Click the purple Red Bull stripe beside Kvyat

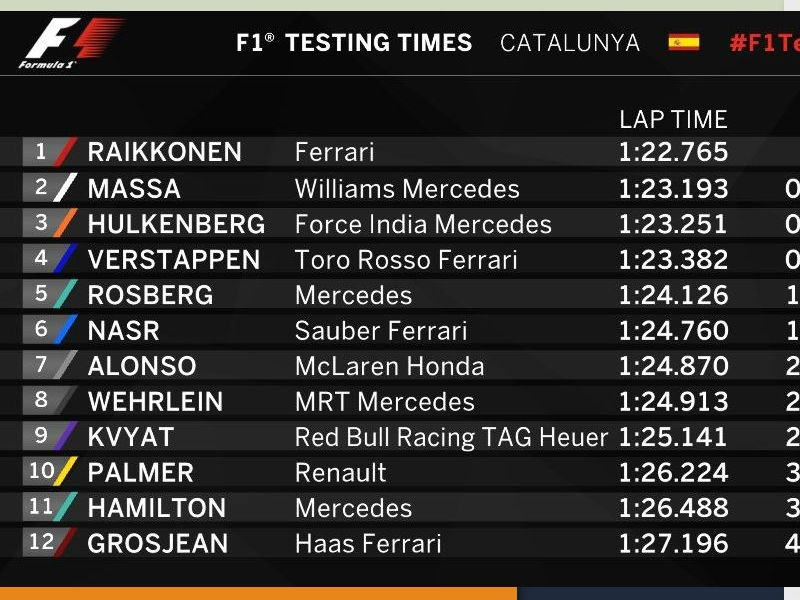coord(66,437)
